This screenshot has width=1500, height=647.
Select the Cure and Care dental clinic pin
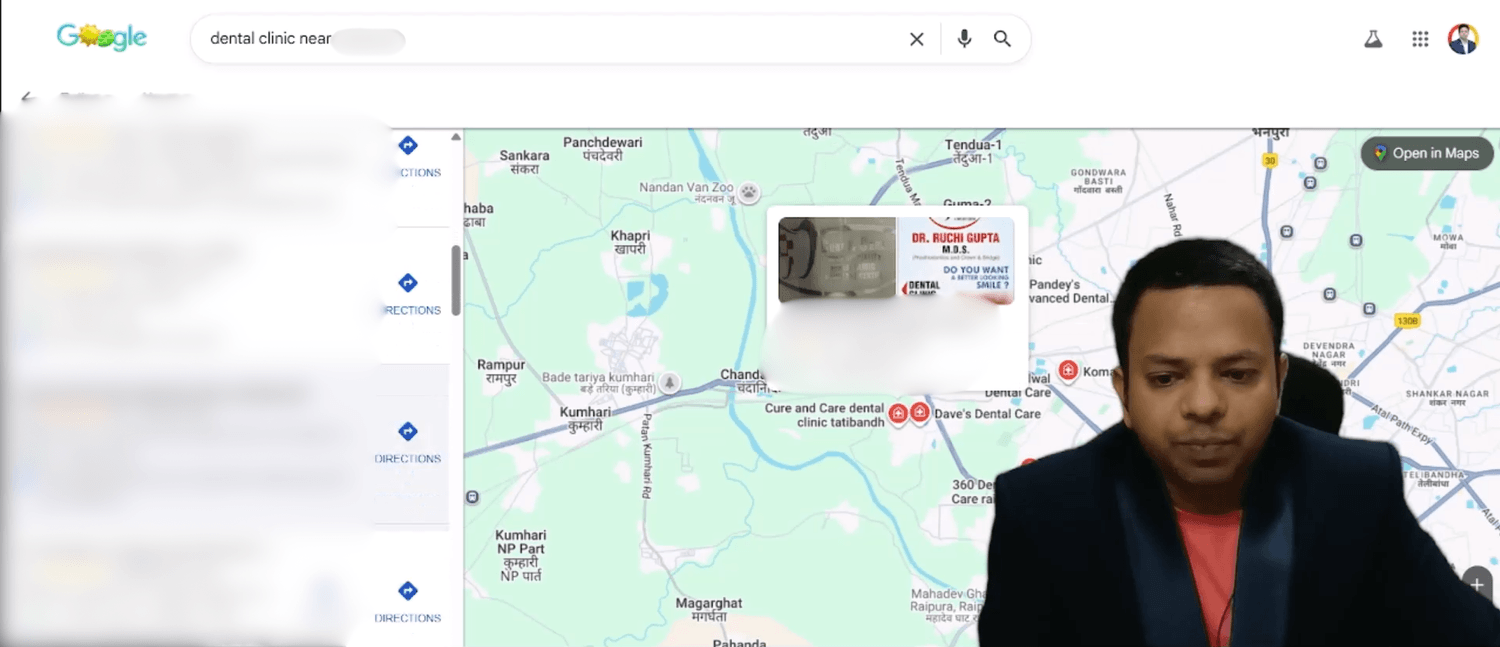pos(898,413)
